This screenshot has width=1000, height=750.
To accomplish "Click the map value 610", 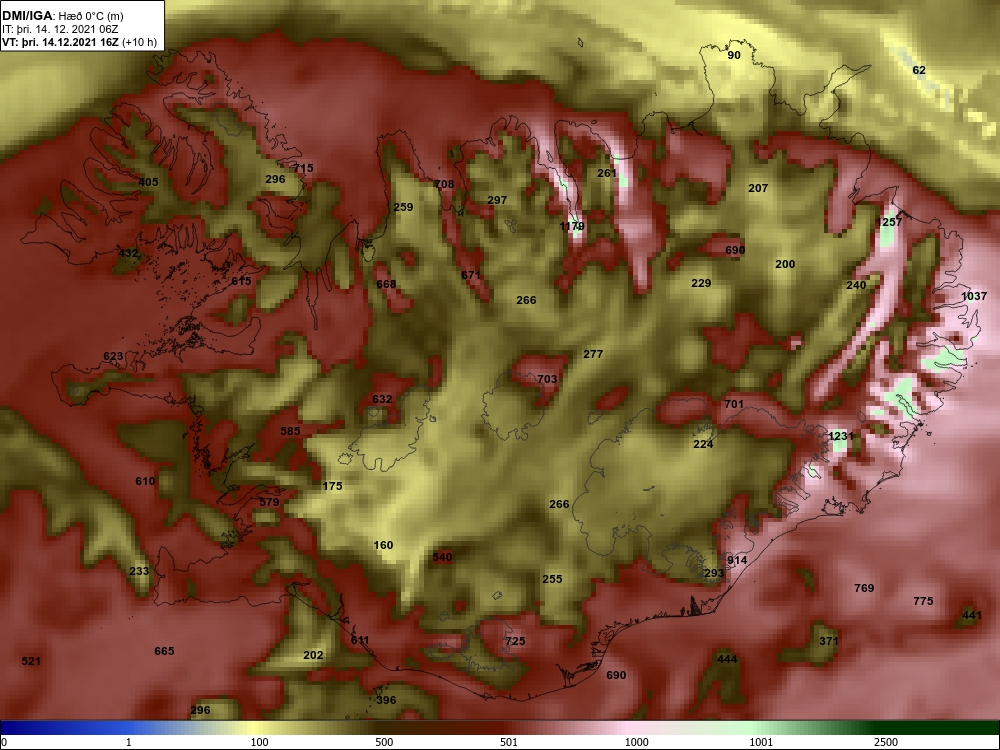I will coord(145,481).
